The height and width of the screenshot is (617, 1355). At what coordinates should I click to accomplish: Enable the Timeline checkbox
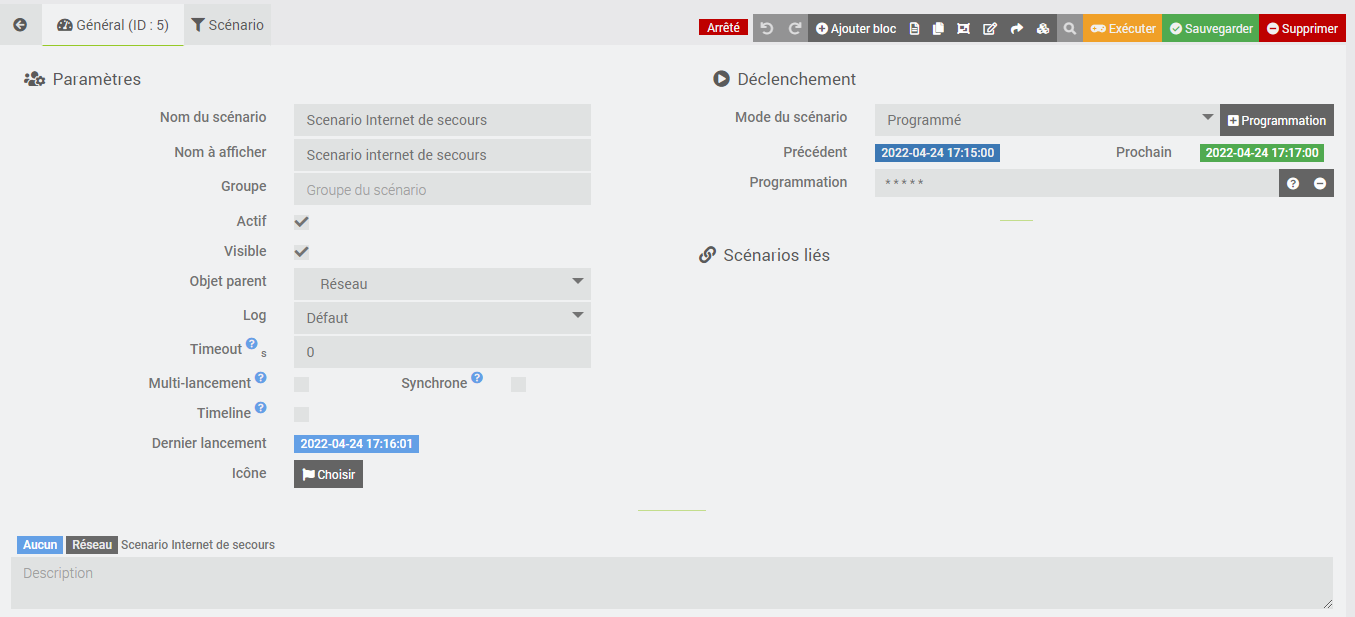click(x=301, y=414)
